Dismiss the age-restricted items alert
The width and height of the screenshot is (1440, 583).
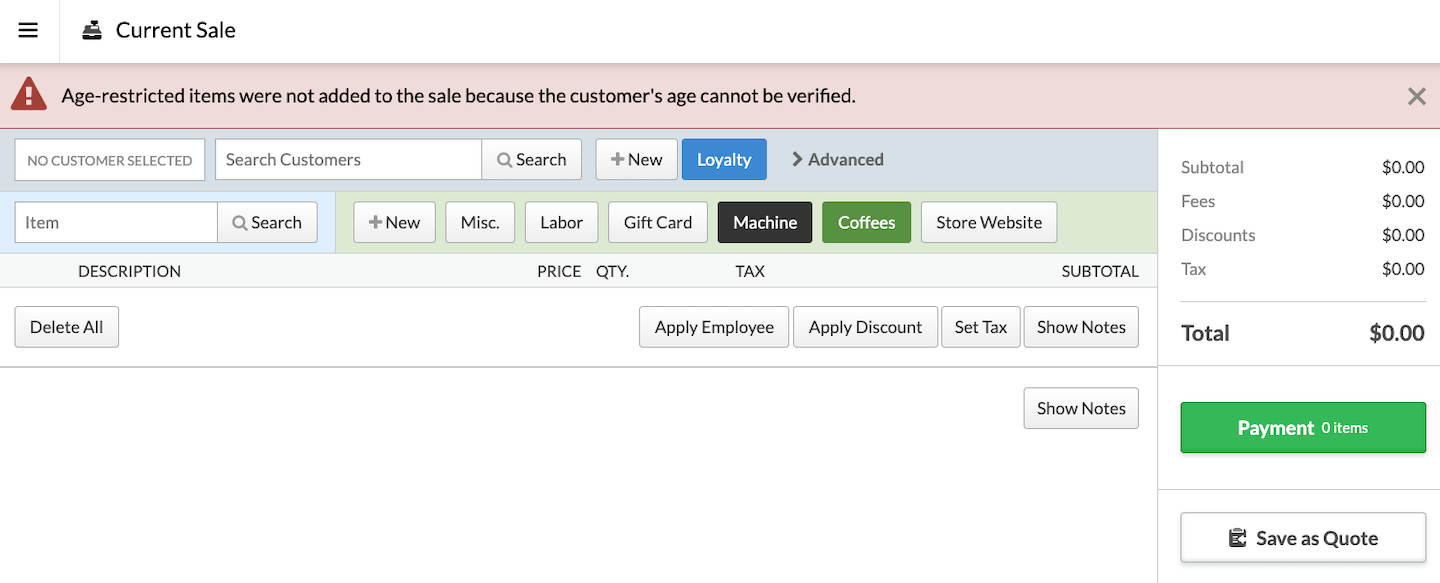(x=1416, y=96)
